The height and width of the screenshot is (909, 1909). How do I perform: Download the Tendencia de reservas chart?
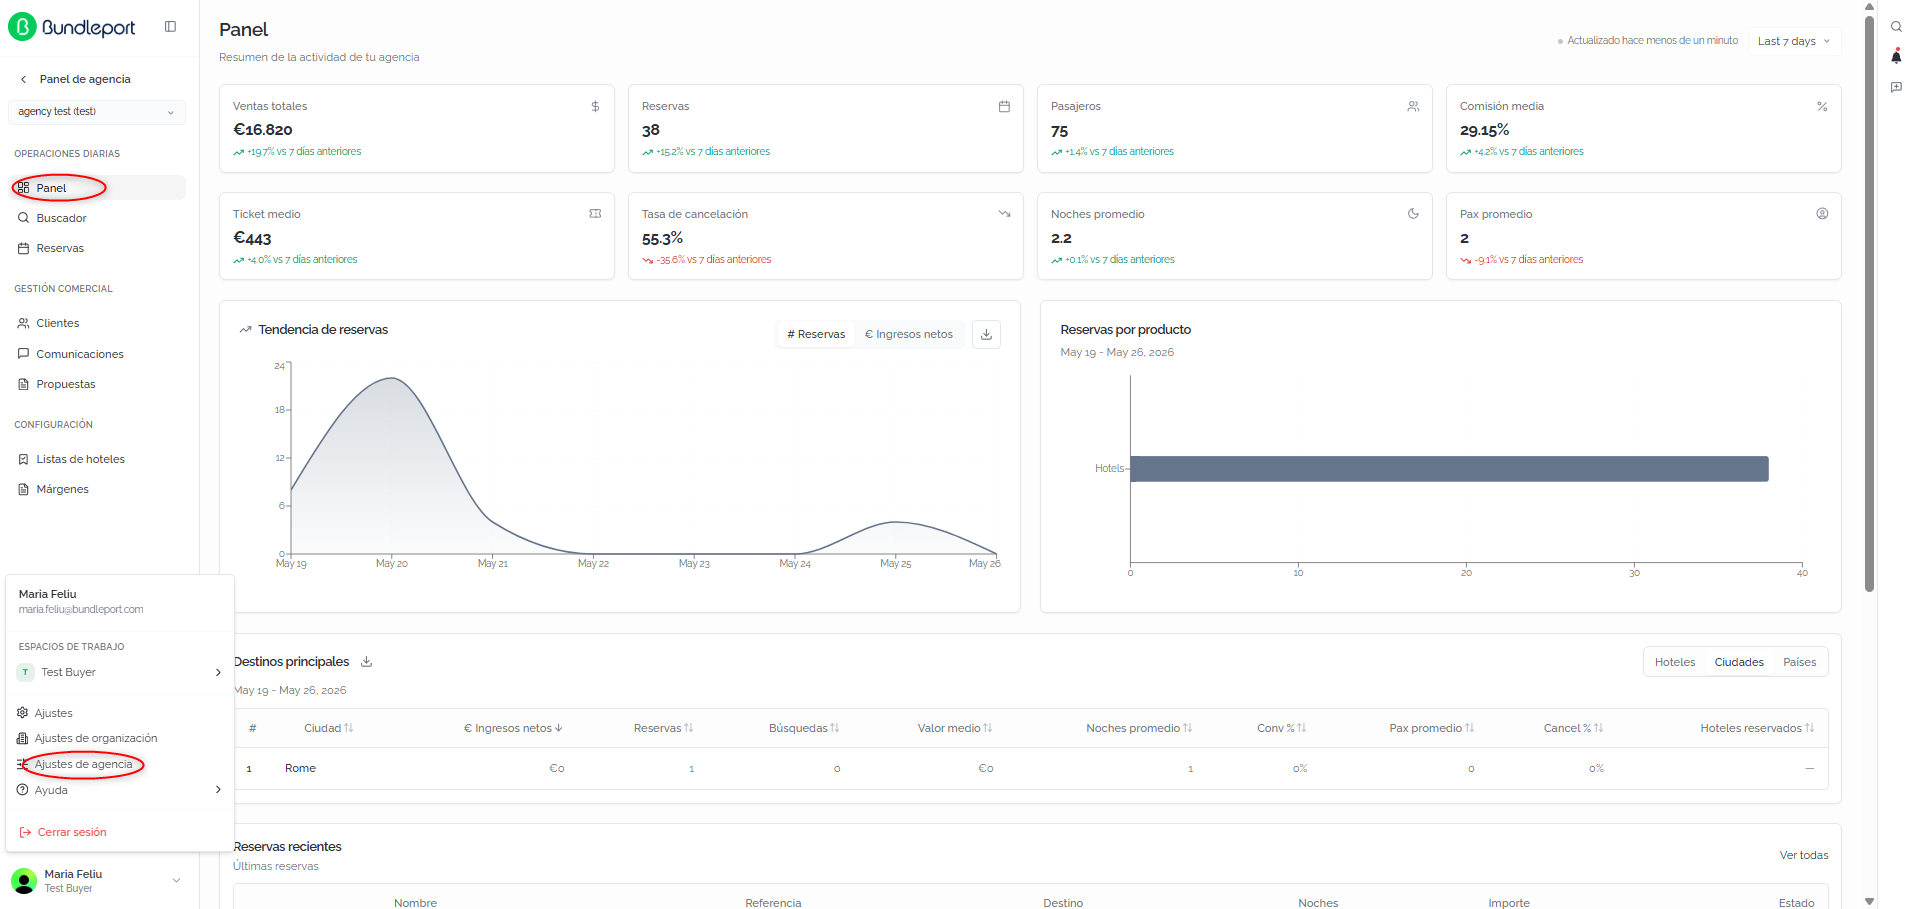pos(986,334)
